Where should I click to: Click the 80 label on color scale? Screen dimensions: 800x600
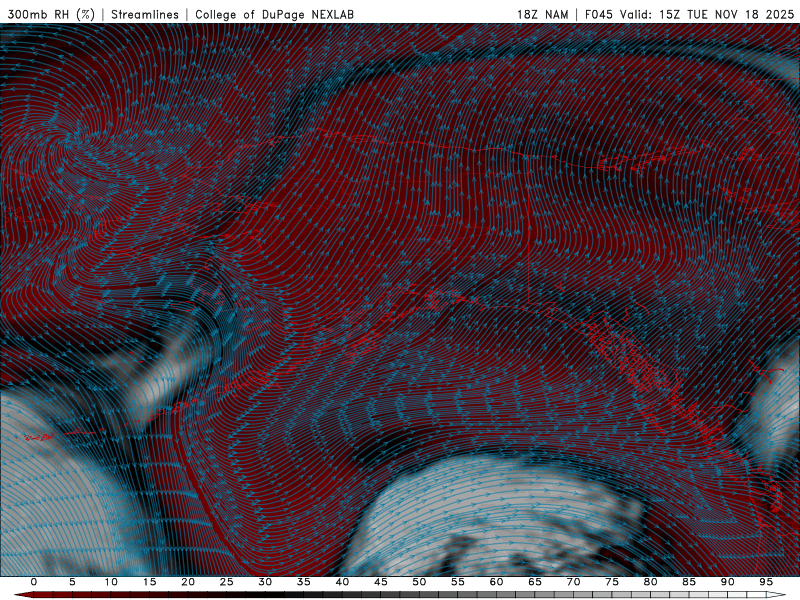pos(650,582)
